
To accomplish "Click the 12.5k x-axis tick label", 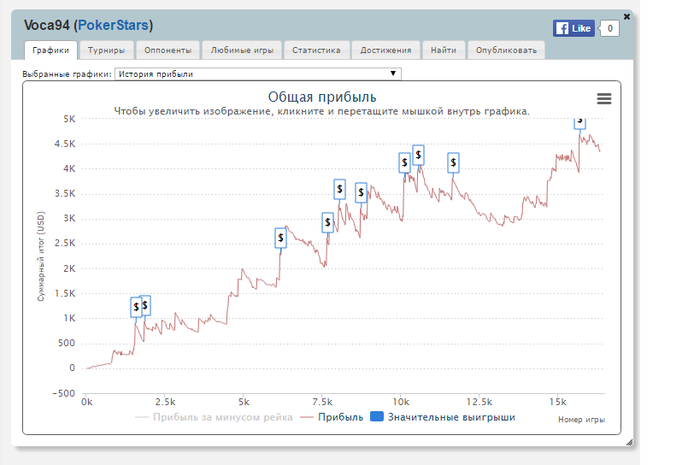I will [479, 402].
